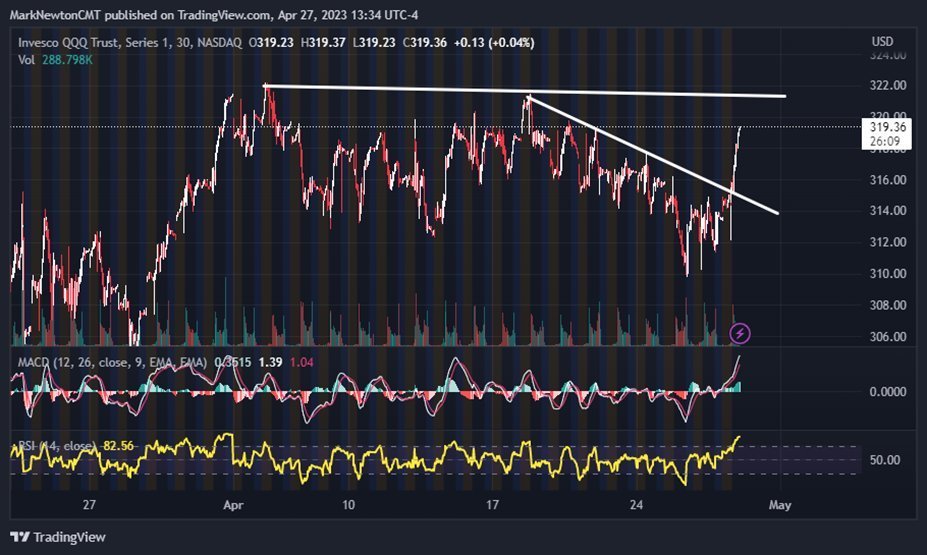This screenshot has width=927, height=555.
Task: Click the MACD value 1.39
Action: 270,362
